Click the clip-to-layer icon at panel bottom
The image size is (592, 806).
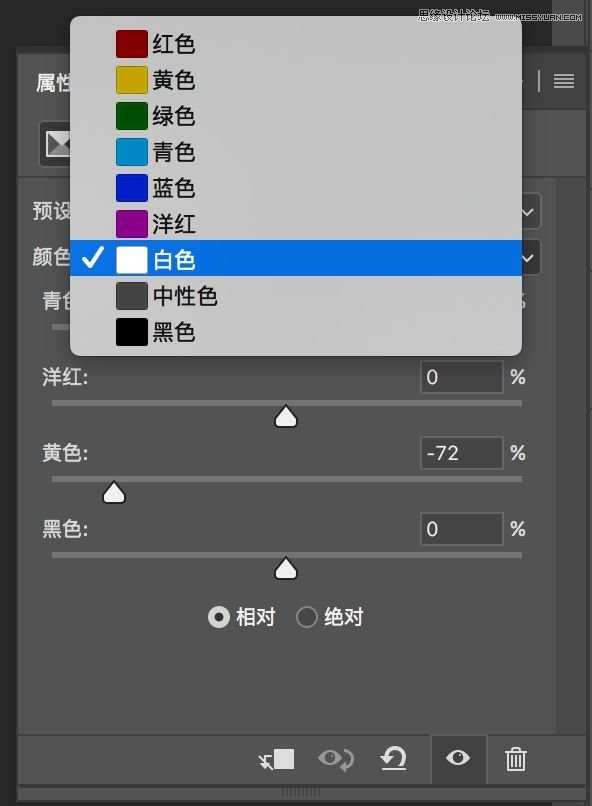point(277,759)
